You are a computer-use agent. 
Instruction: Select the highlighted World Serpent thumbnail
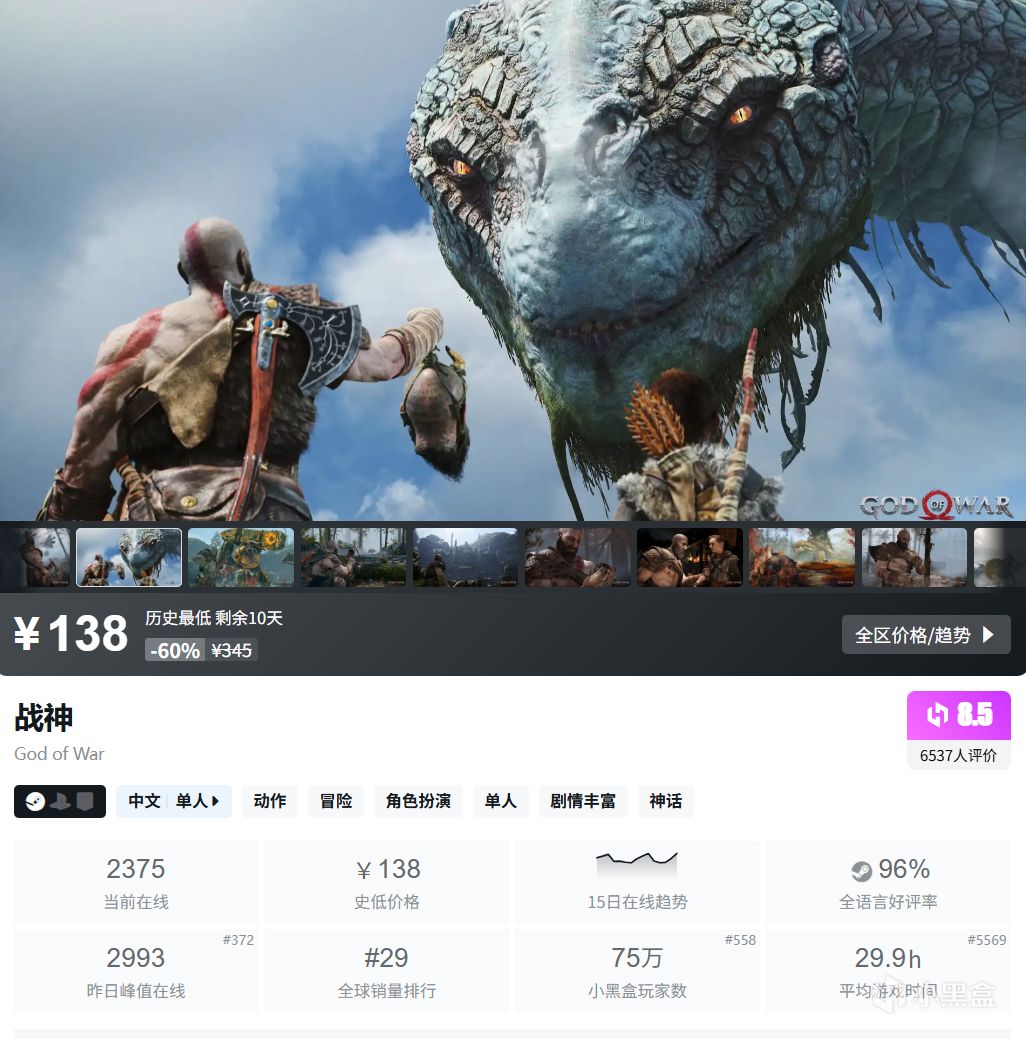129,557
